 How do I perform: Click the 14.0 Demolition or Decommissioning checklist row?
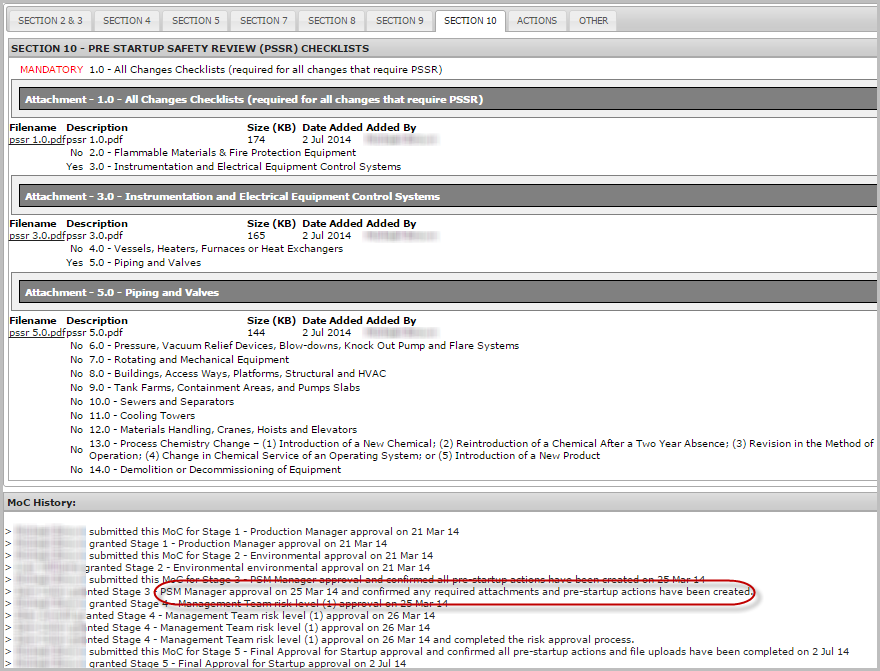click(x=215, y=470)
